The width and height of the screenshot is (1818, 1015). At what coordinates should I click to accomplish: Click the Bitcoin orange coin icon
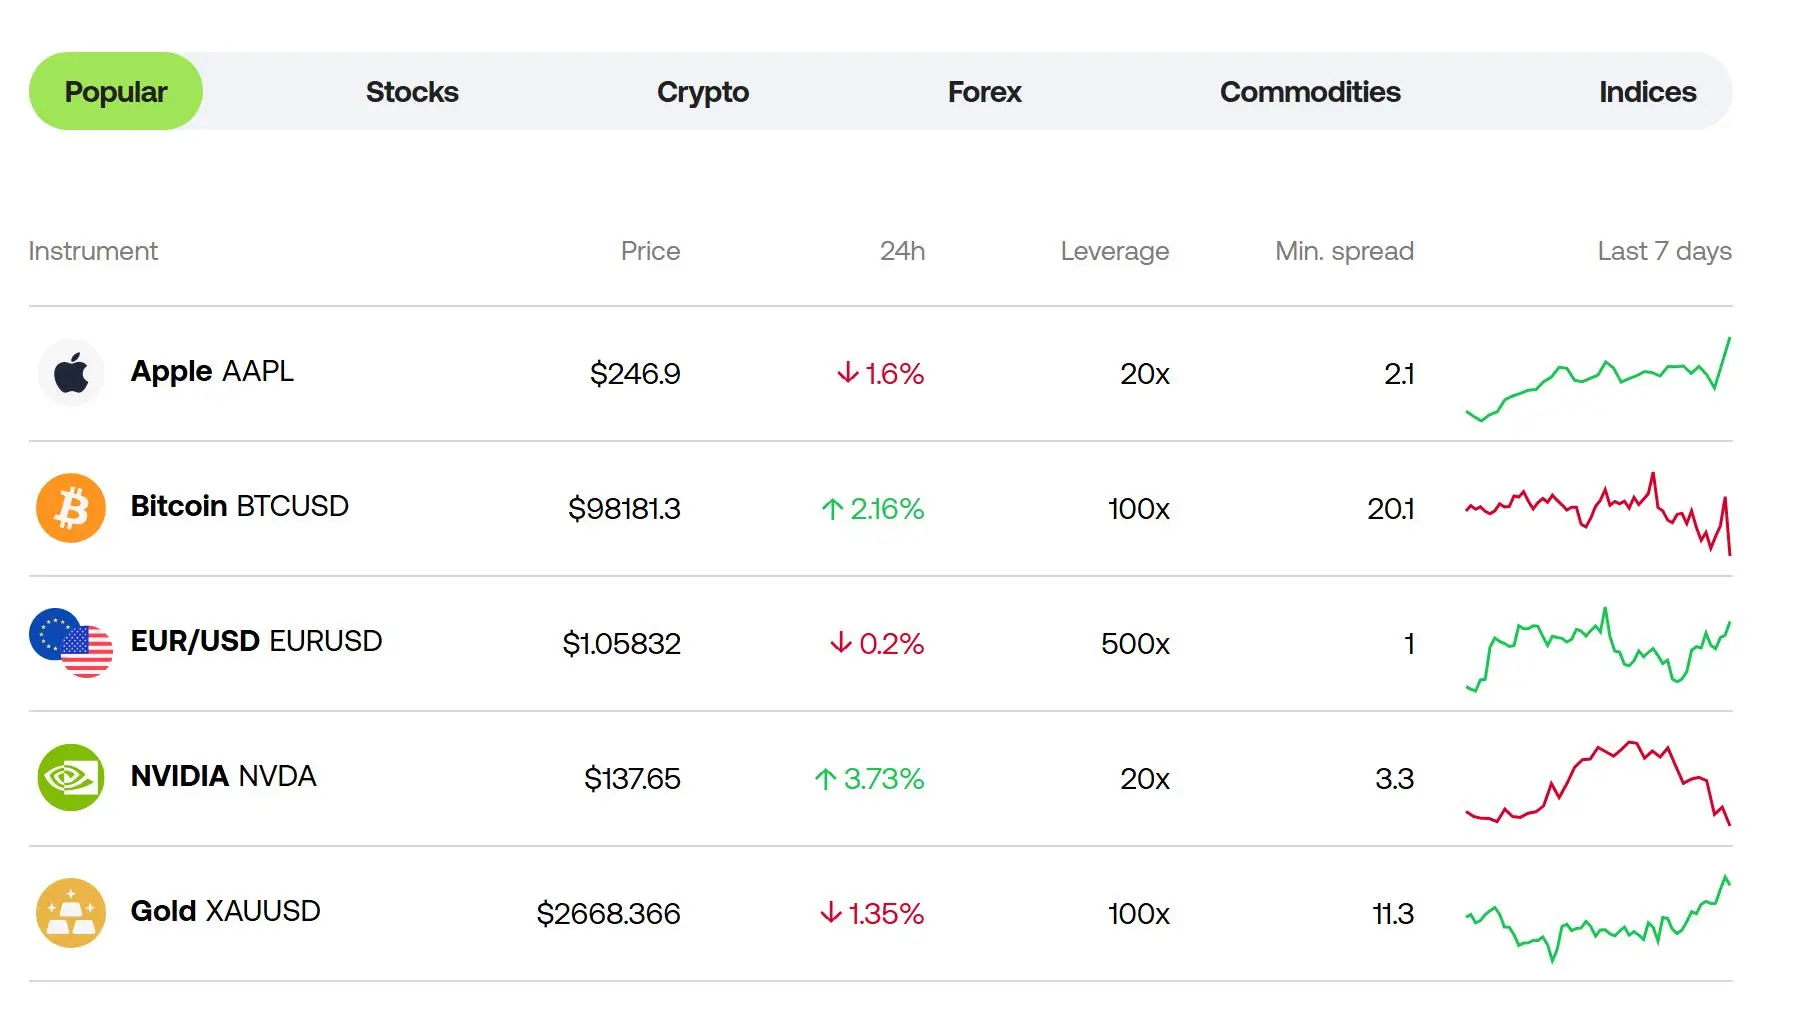71,508
